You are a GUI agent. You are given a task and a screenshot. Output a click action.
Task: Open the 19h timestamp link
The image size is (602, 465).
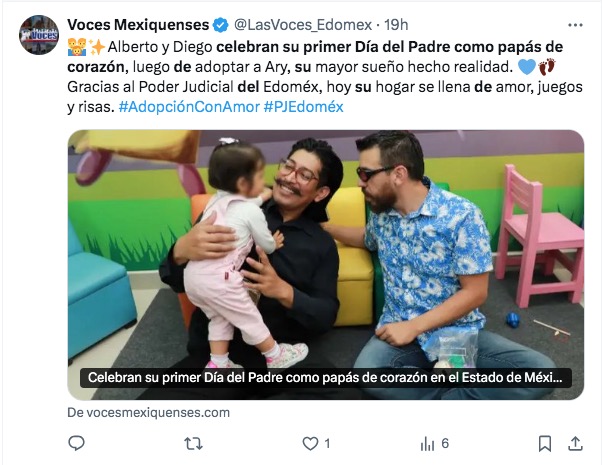pos(396,25)
